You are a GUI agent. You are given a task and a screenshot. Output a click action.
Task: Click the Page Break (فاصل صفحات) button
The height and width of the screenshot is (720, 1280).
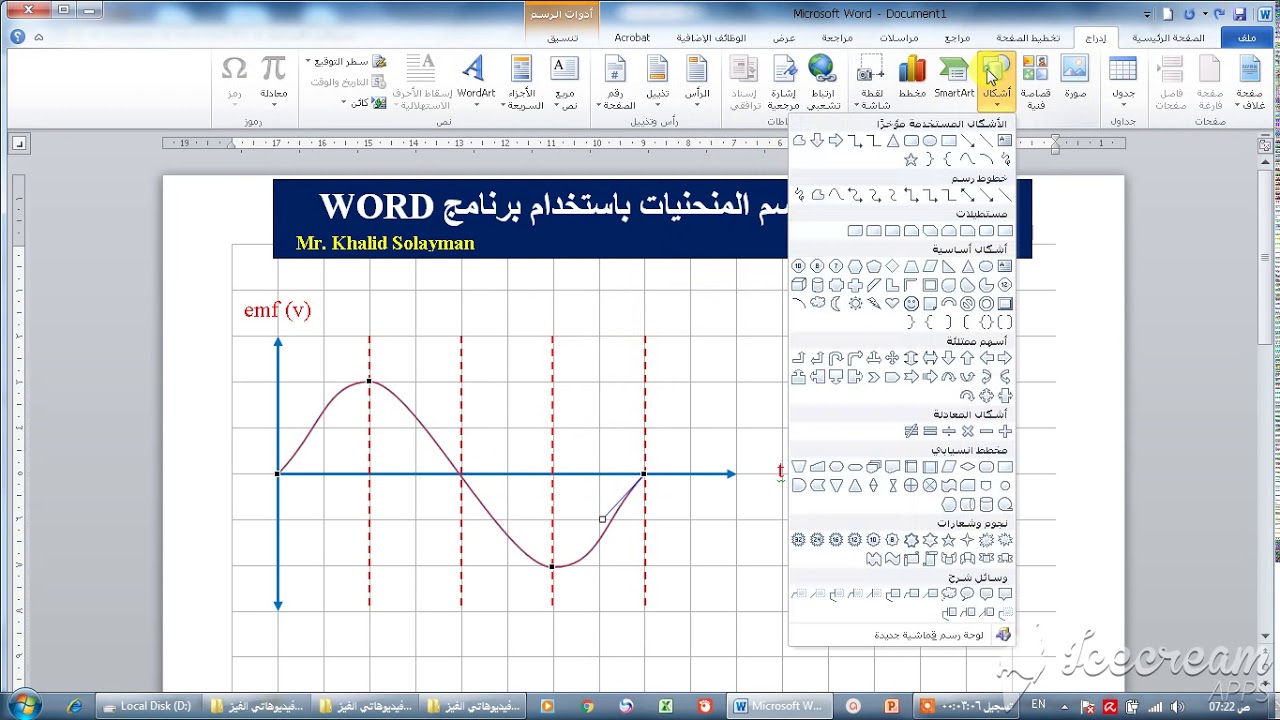[1171, 80]
